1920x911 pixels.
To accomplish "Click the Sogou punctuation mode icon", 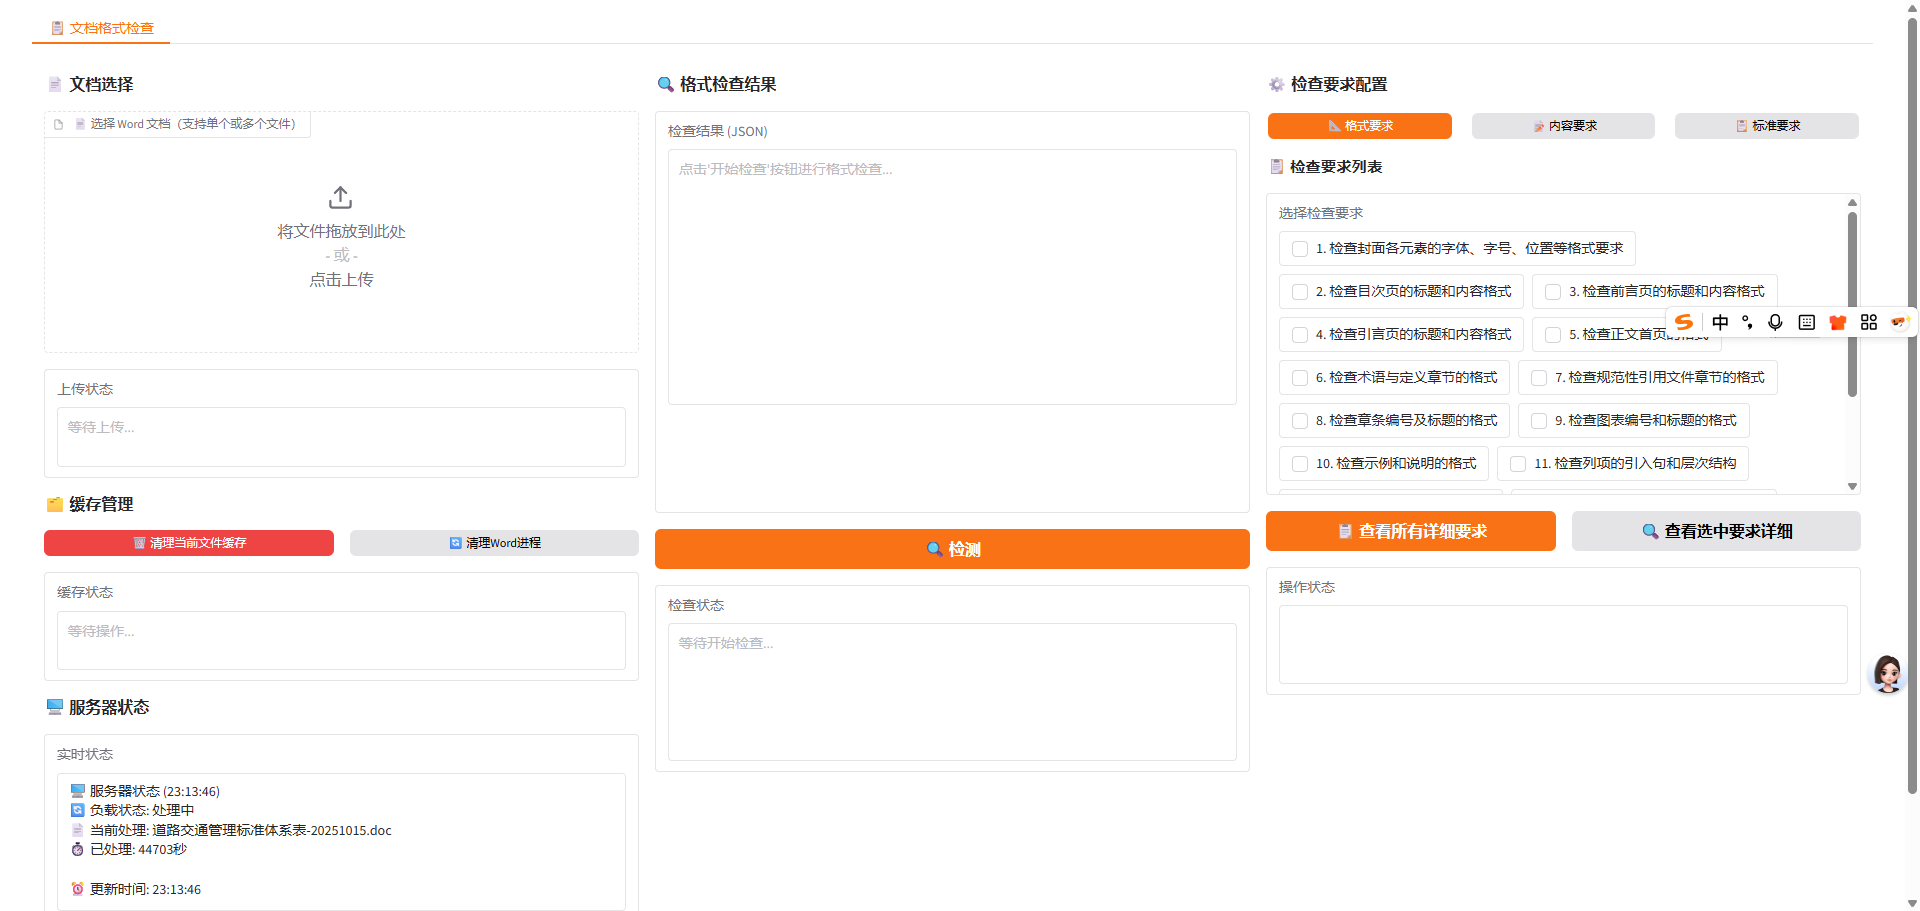I will [x=1747, y=322].
